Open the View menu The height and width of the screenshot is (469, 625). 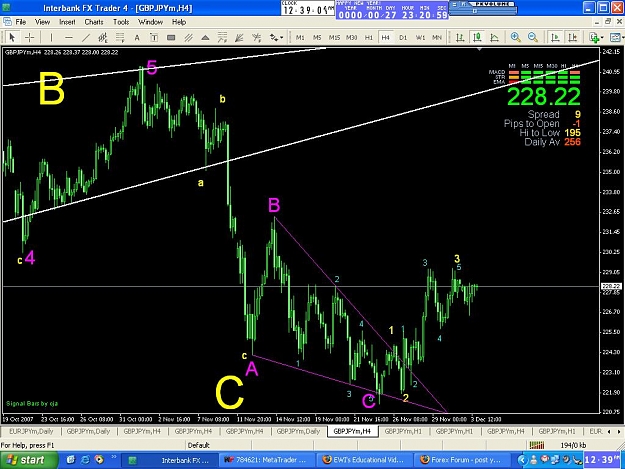click(42, 22)
